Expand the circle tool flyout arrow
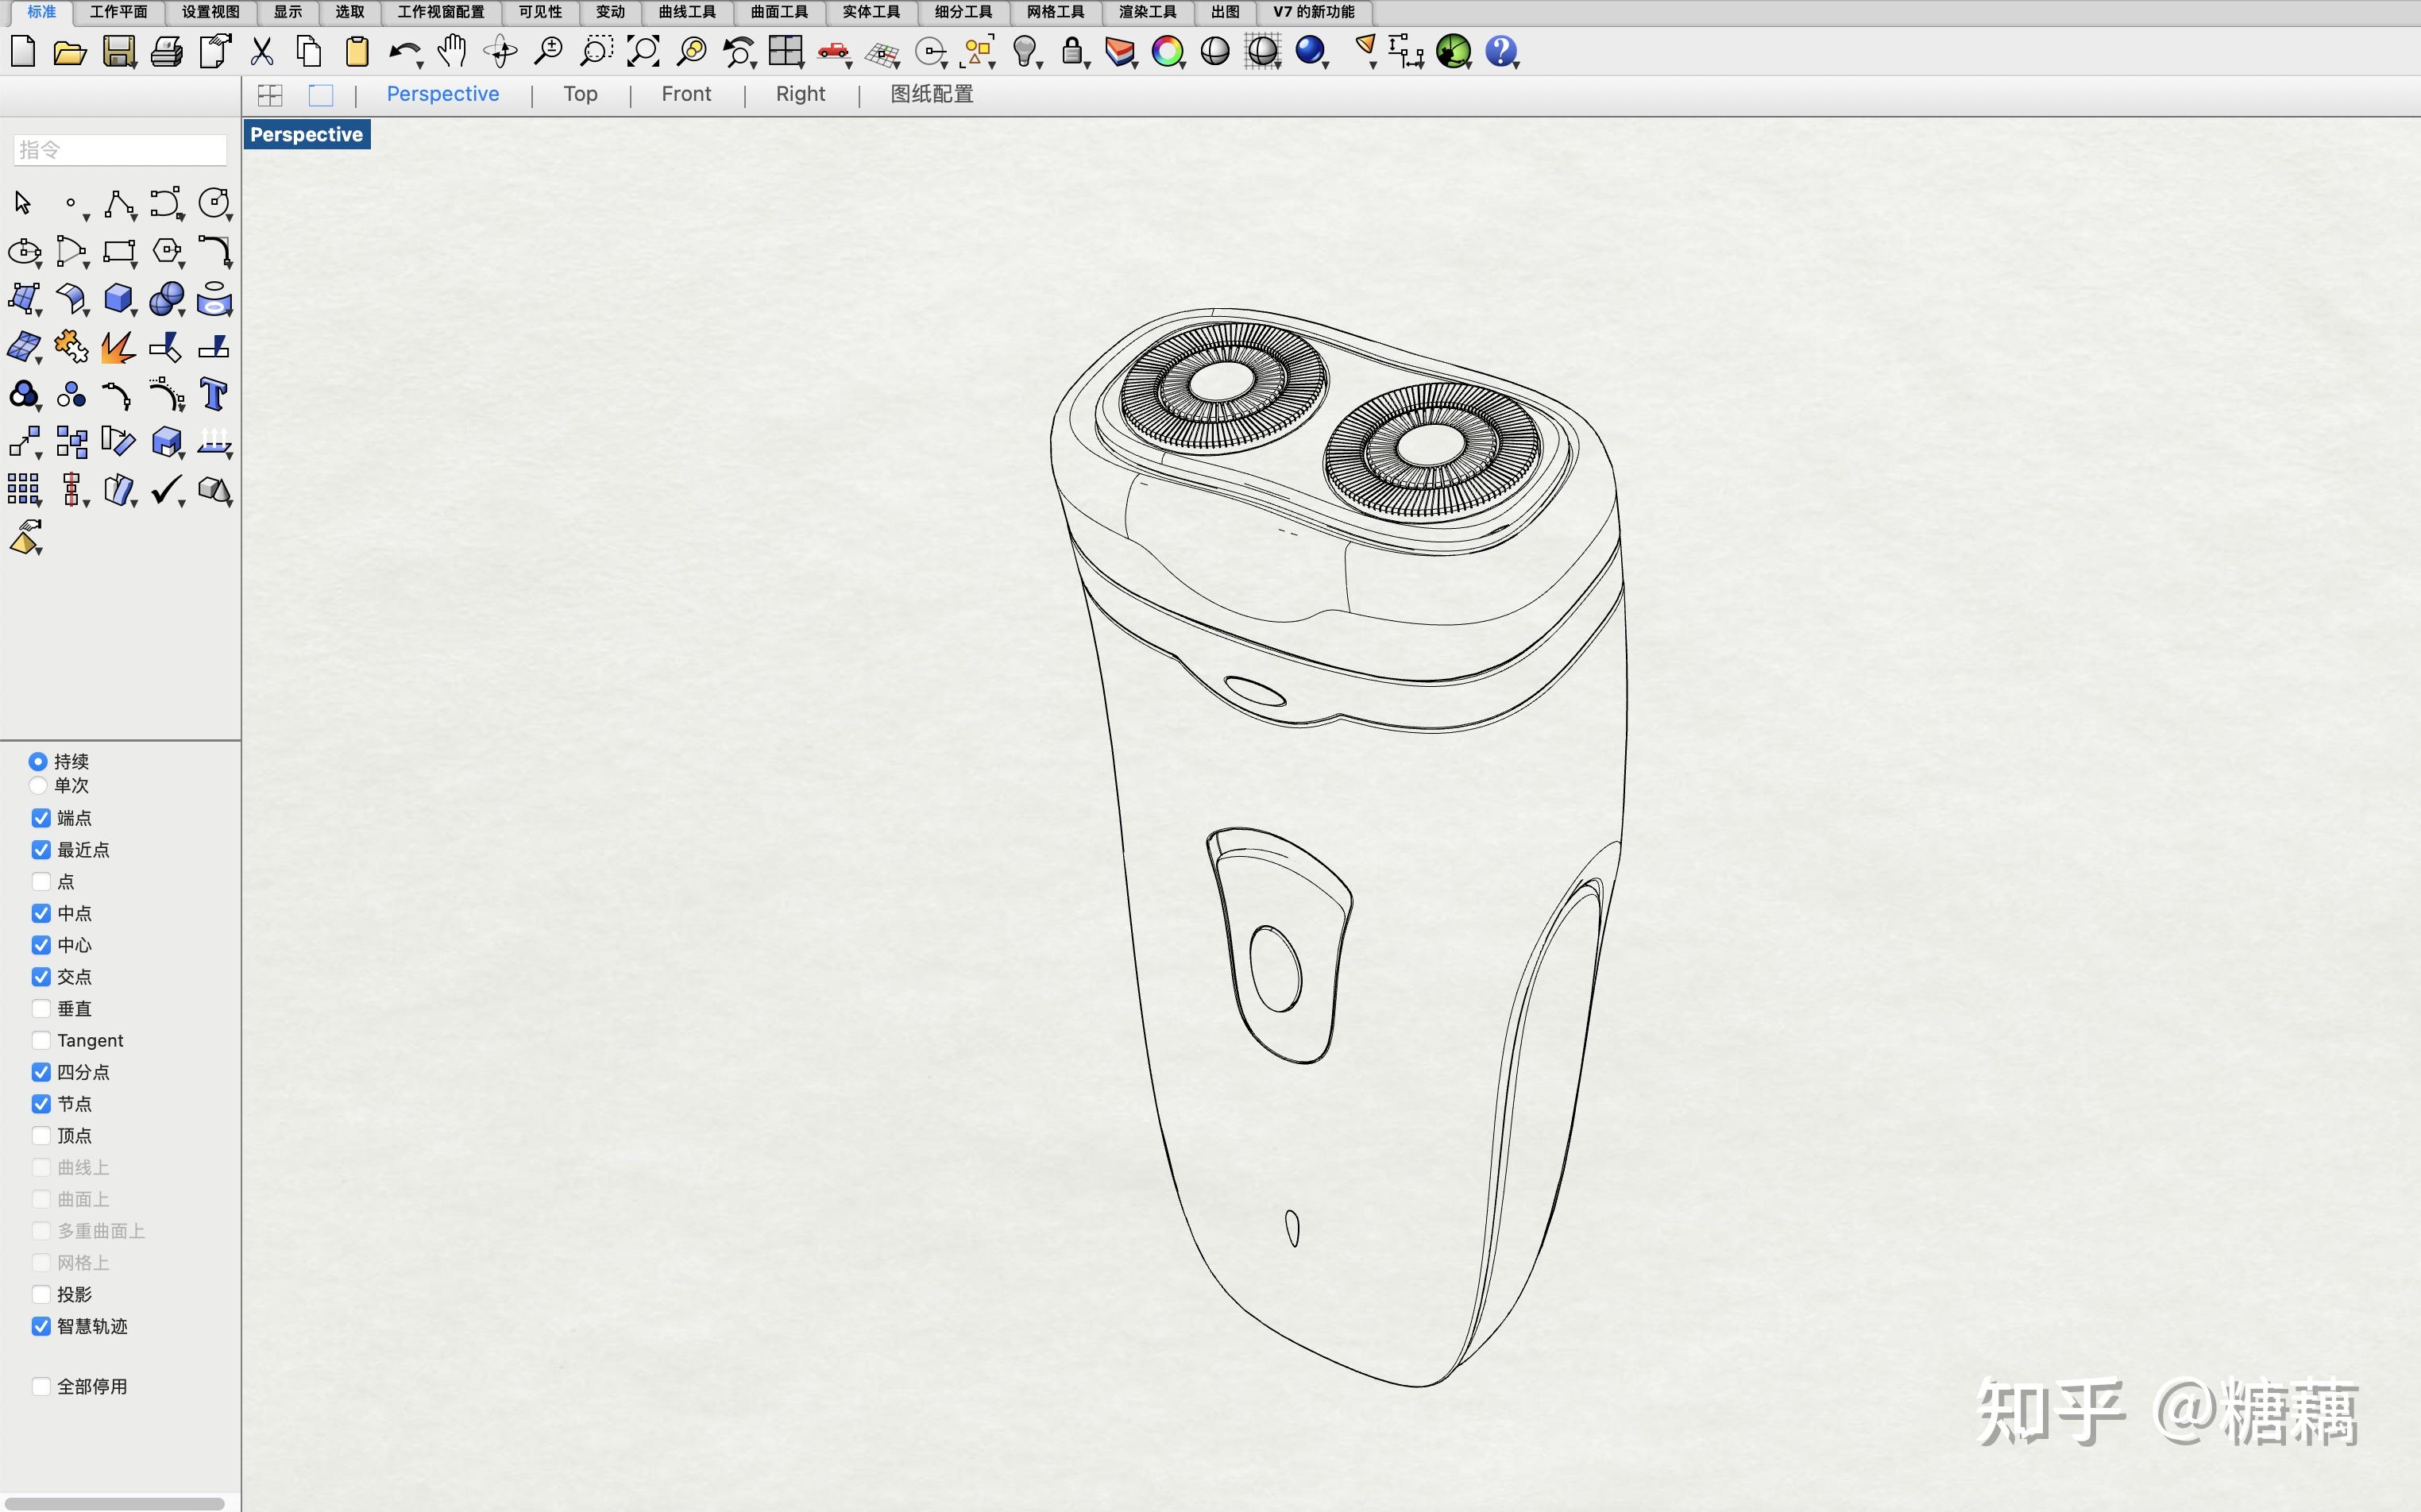The image size is (2421, 1512). (x=230, y=218)
